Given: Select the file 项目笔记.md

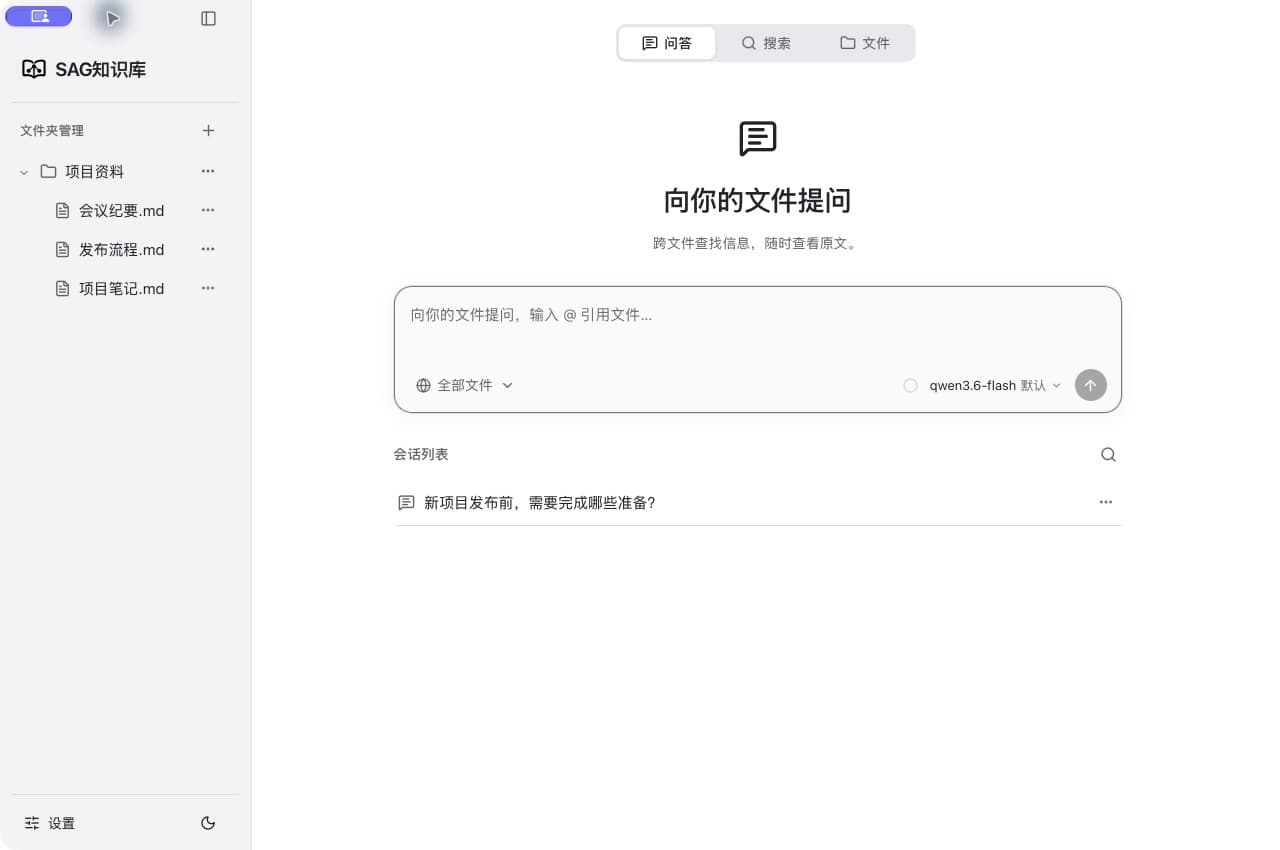Looking at the screenshot, I should 122,288.
